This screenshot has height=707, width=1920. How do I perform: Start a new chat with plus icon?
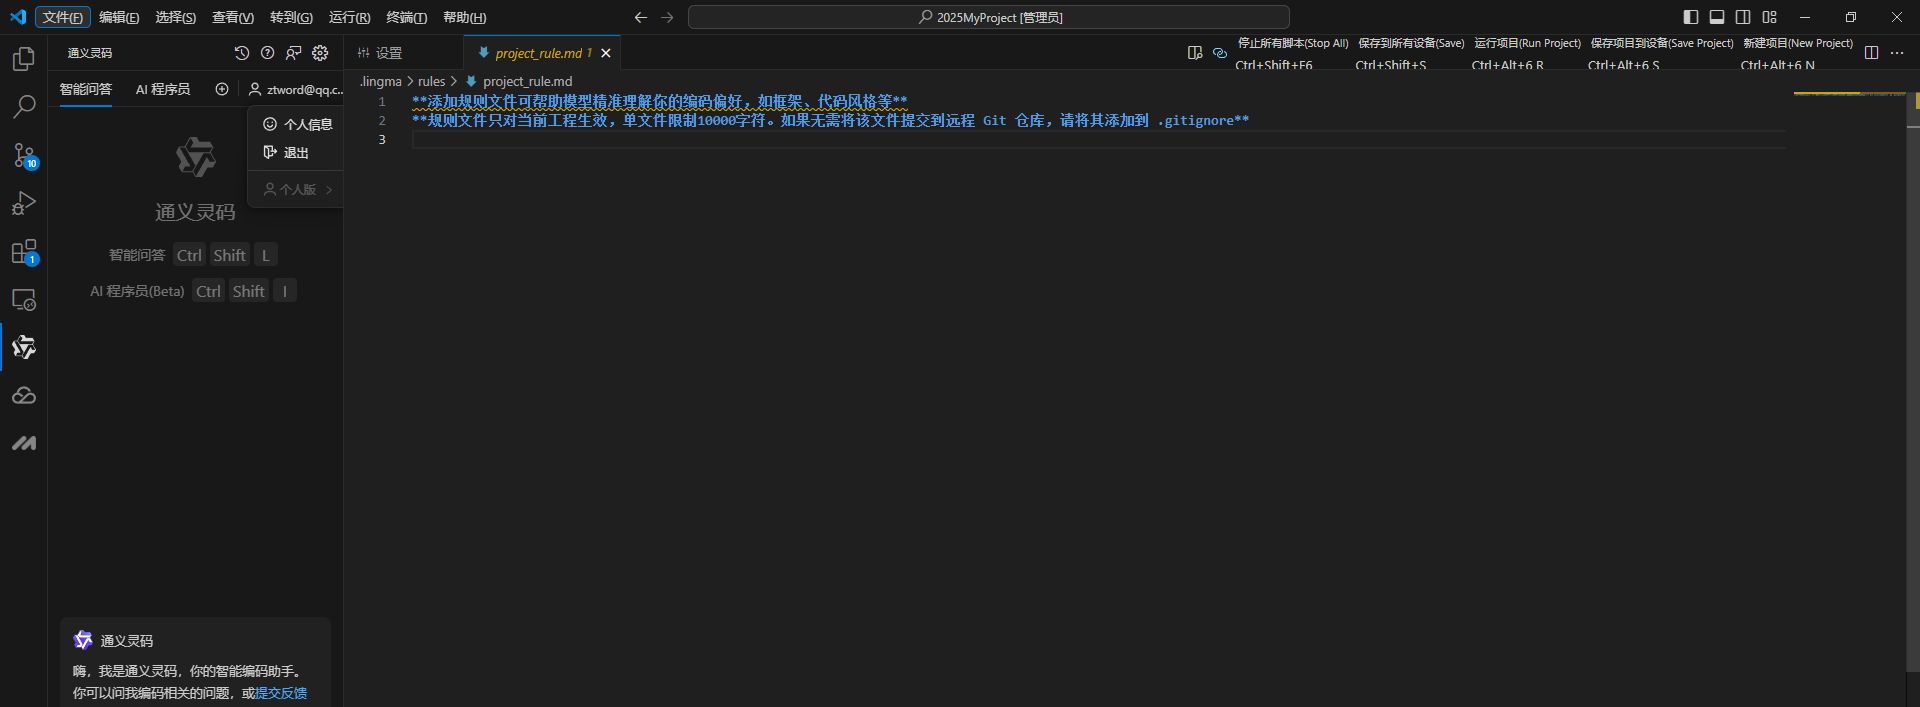(x=222, y=89)
